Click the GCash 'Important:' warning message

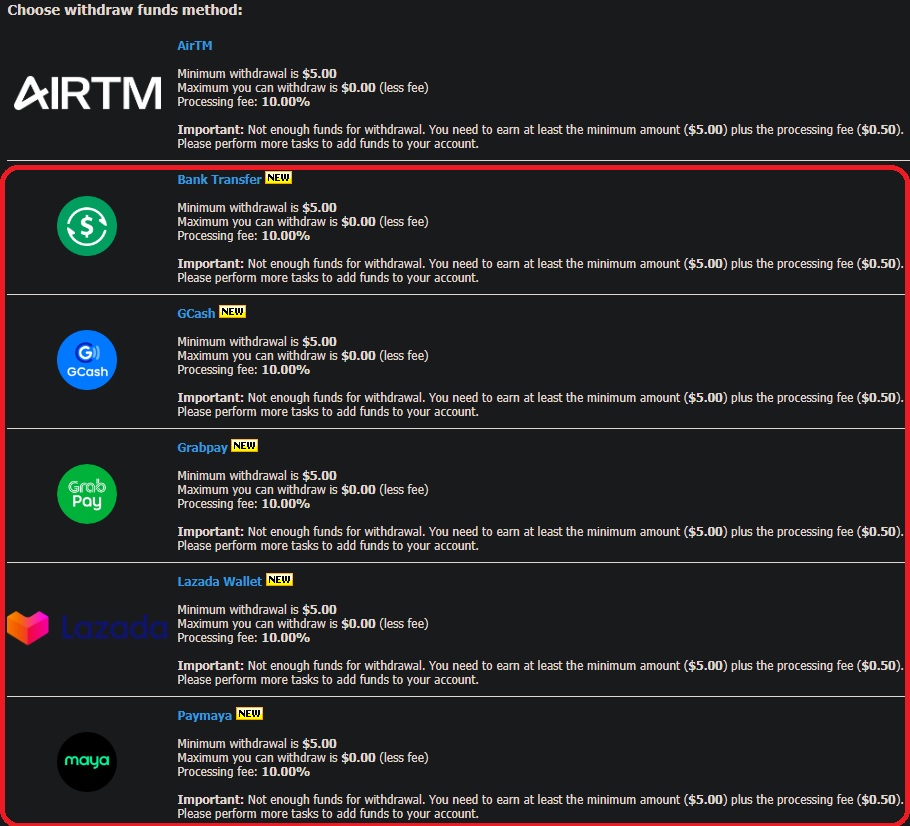[x=540, y=405]
